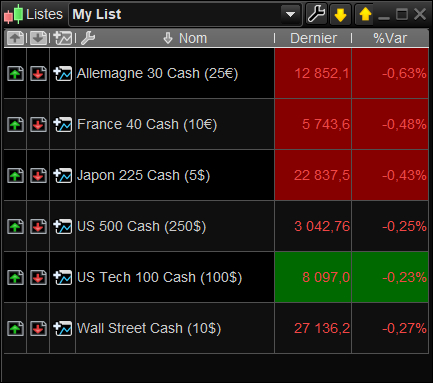Image resolution: width=433 pixels, height=383 pixels.
Task: Select the US 500 Cash (250$) row name
Action: coord(141,227)
